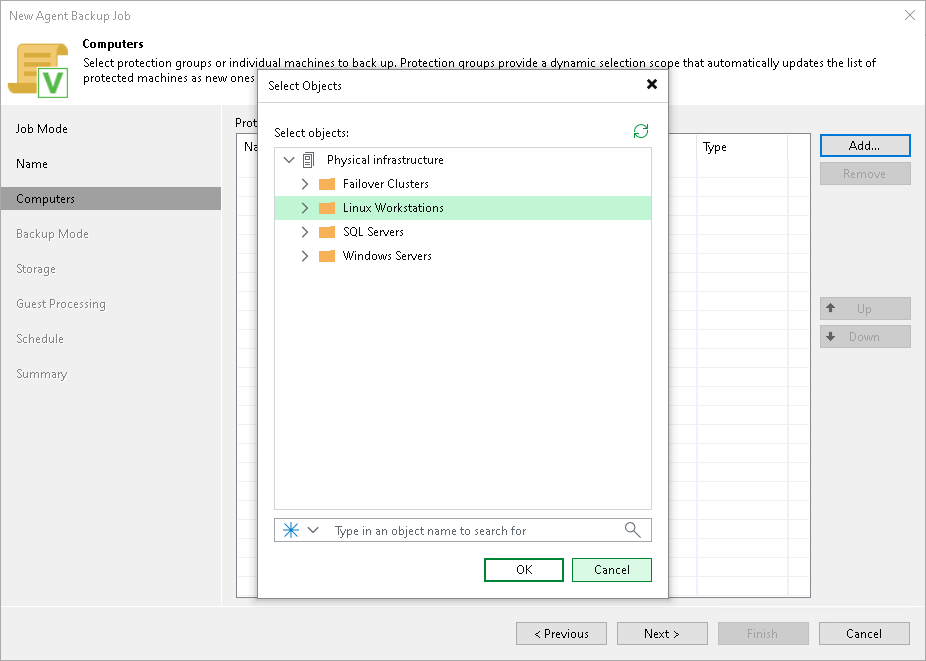Screen dimensions: 926x661
Task: Click the Windows Servers folder icon
Action: (327, 256)
